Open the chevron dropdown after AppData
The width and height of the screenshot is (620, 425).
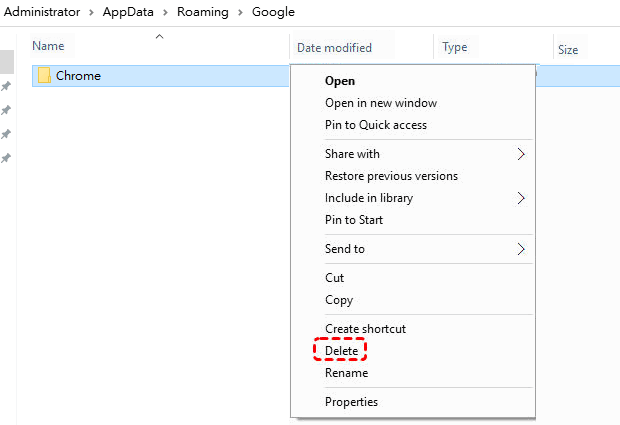(x=165, y=13)
